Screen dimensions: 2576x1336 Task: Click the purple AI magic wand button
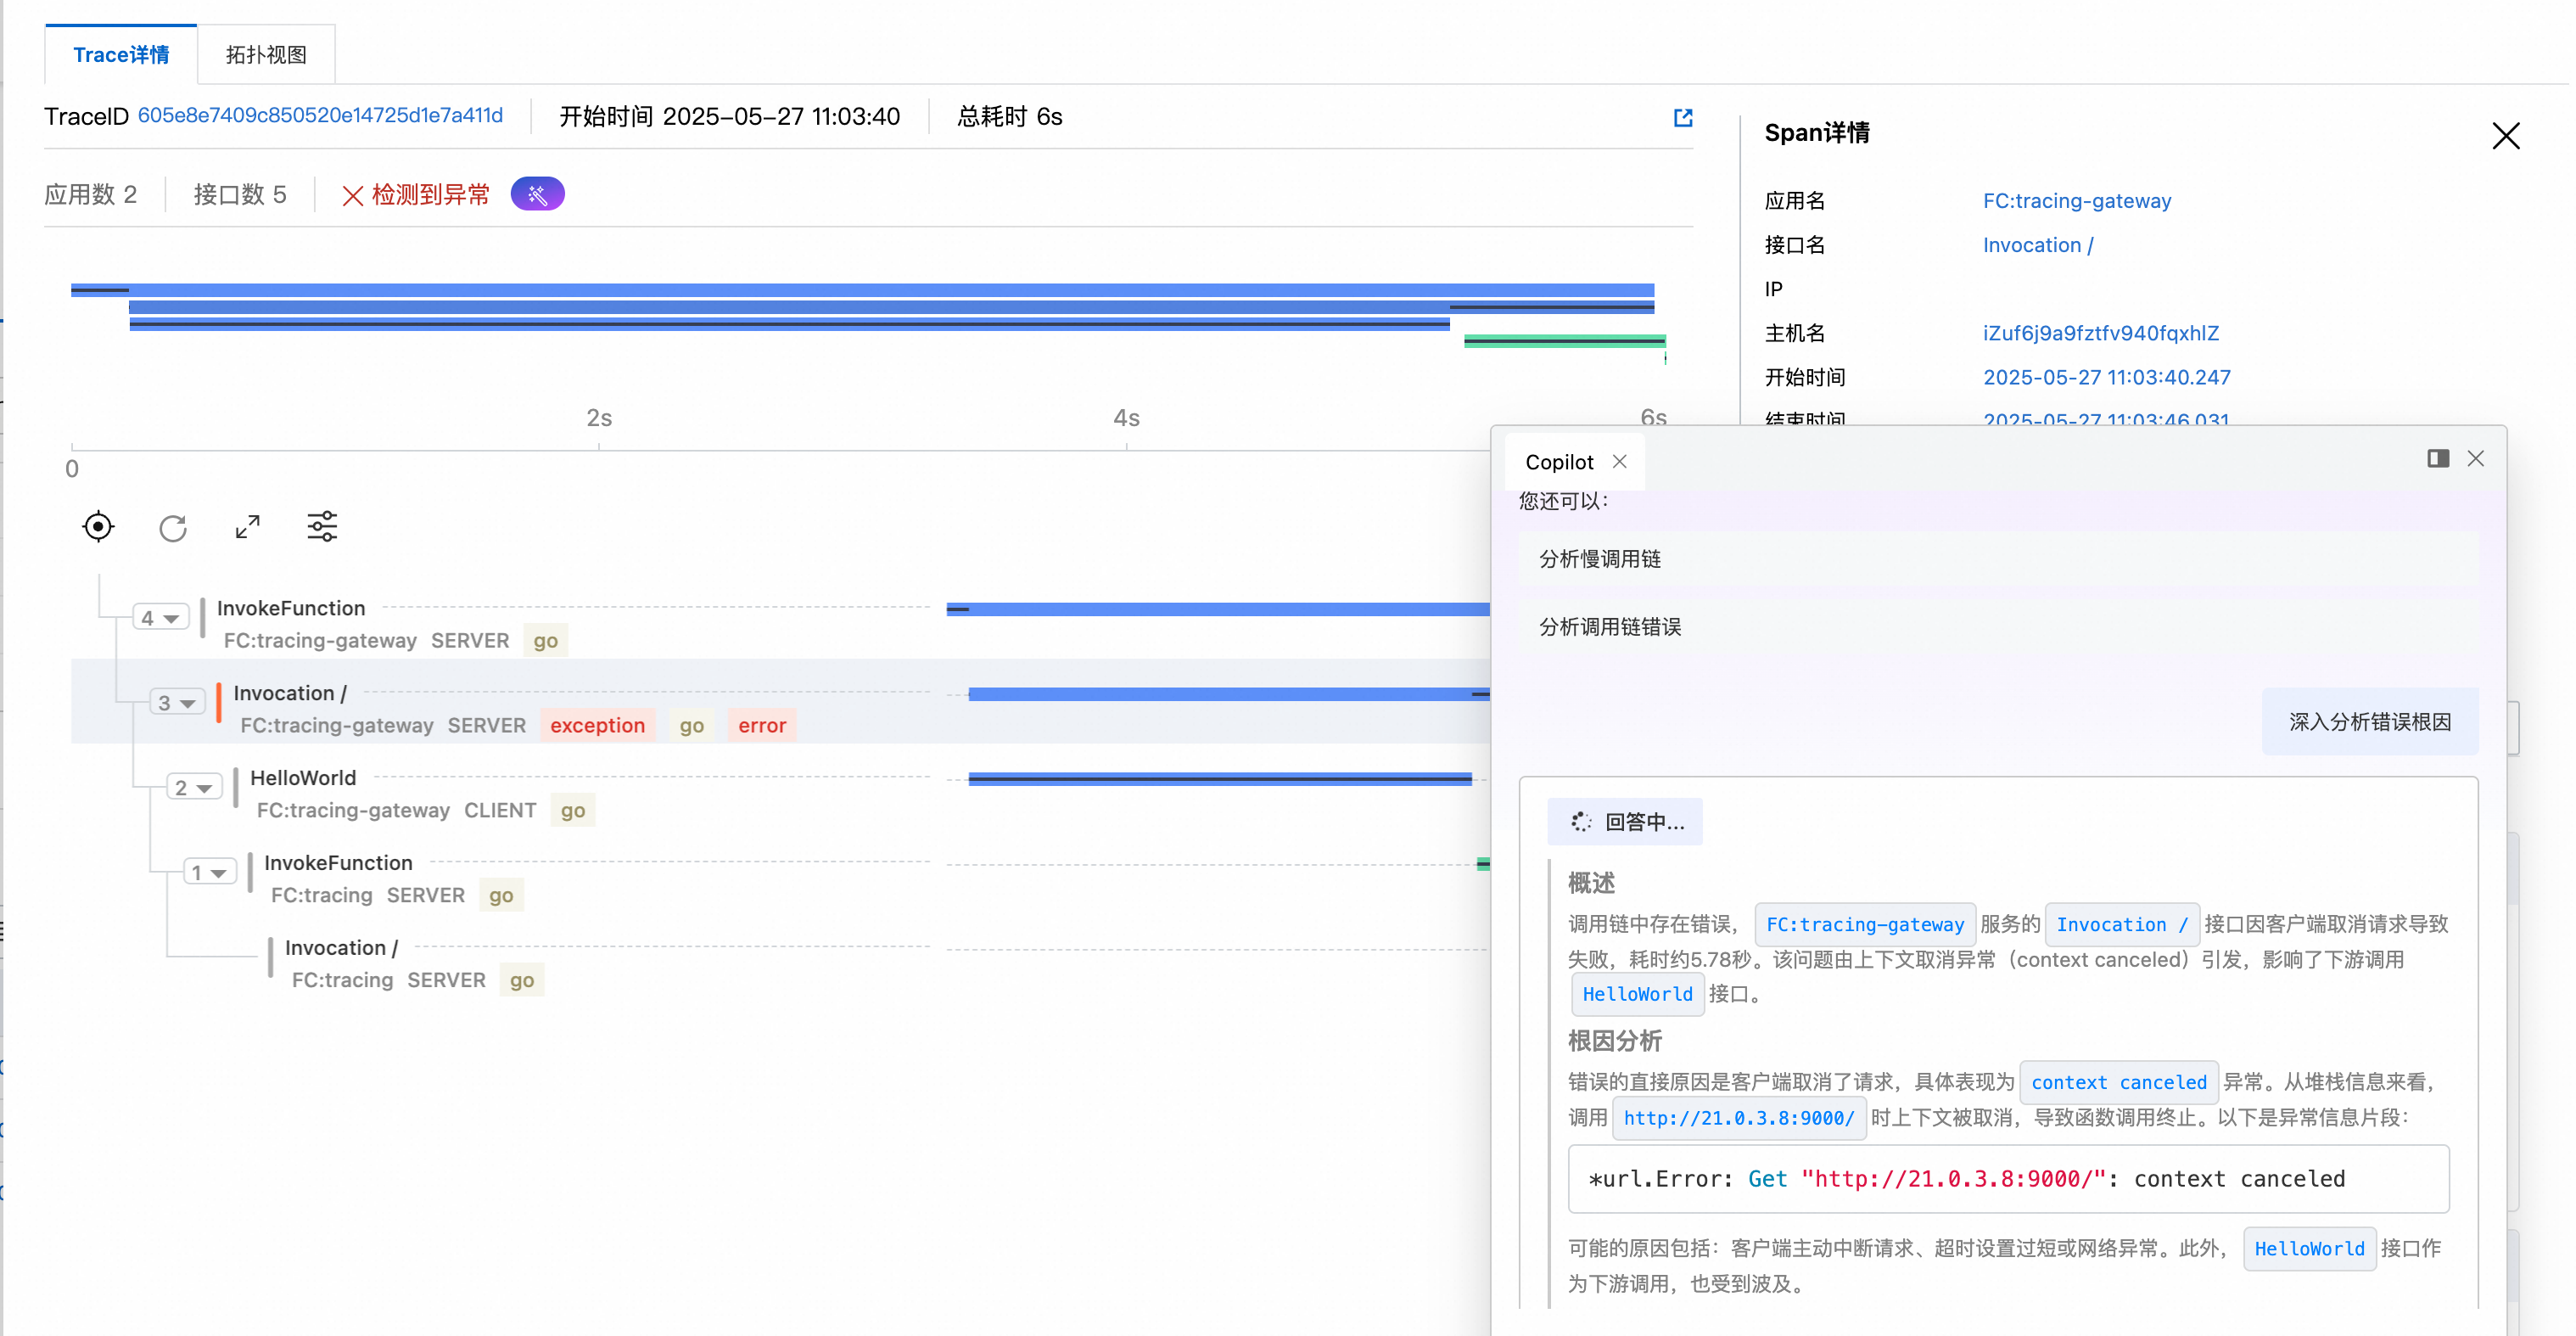pyautogui.click(x=537, y=194)
